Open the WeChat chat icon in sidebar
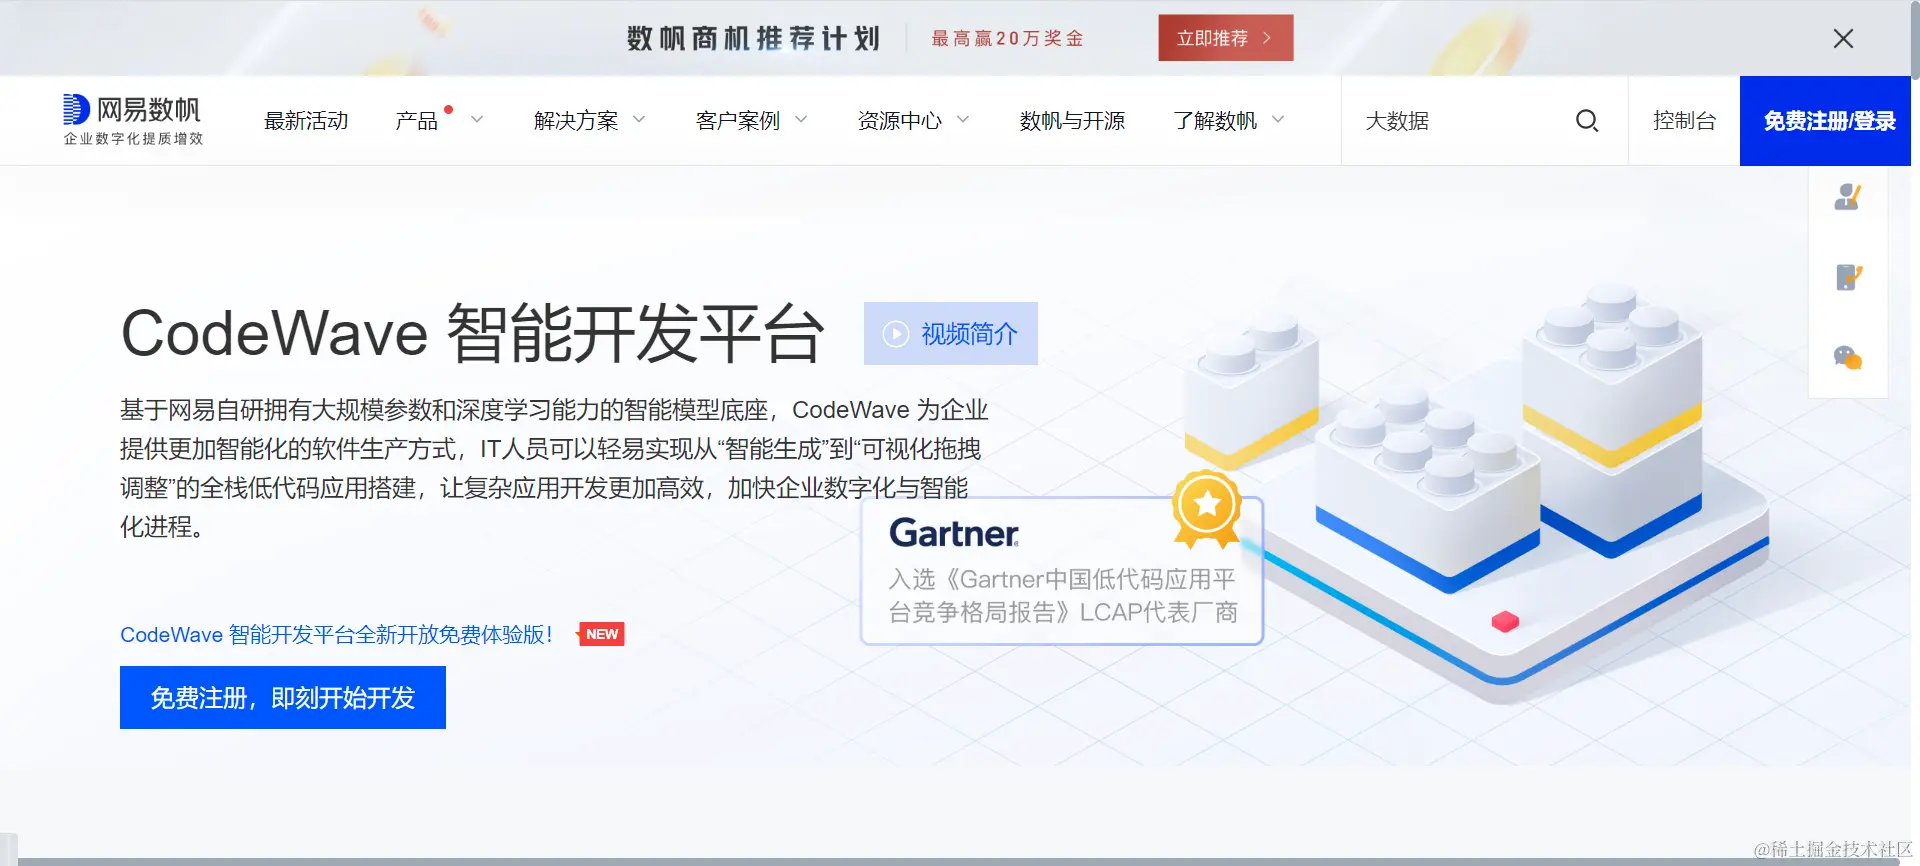The width and height of the screenshot is (1920, 866). click(x=1848, y=357)
